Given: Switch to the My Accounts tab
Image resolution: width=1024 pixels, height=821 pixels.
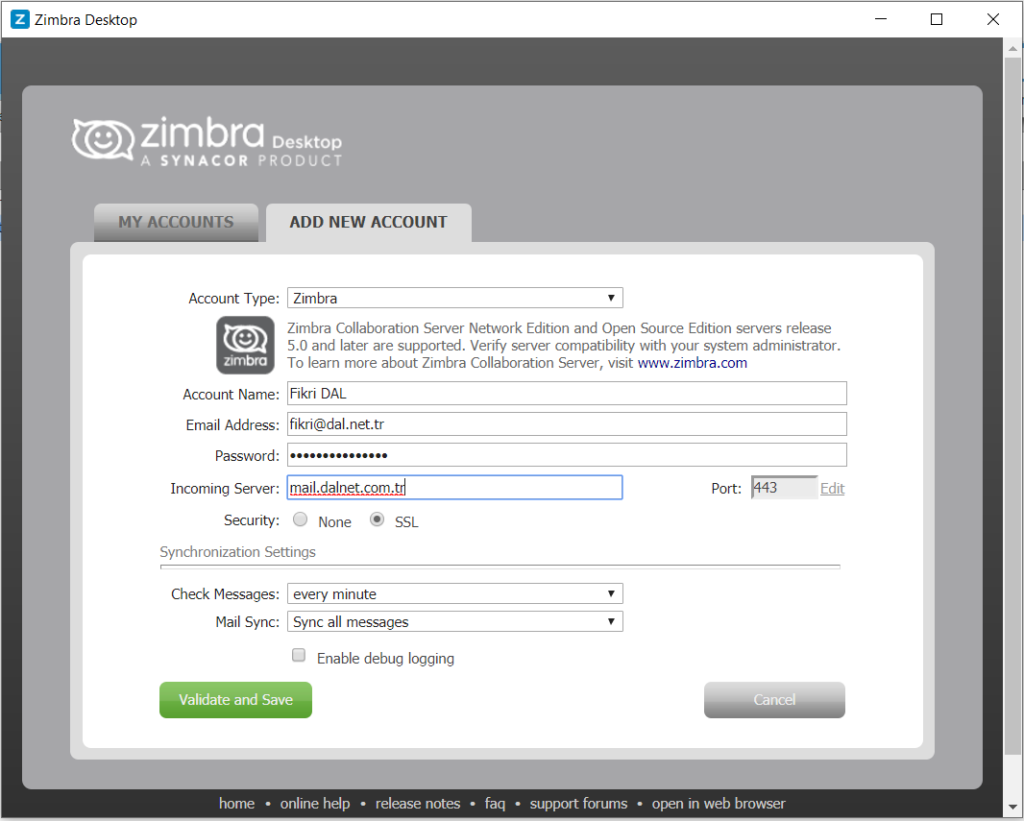Looking at the screenshot, I should [x=176, y=223].
